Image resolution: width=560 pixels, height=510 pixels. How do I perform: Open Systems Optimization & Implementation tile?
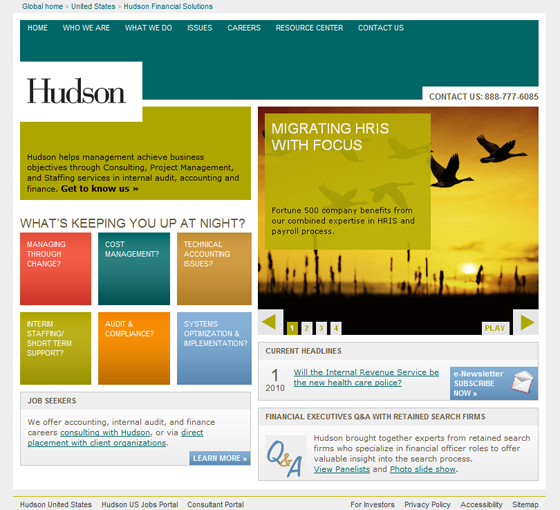click(x=214, y=348)
